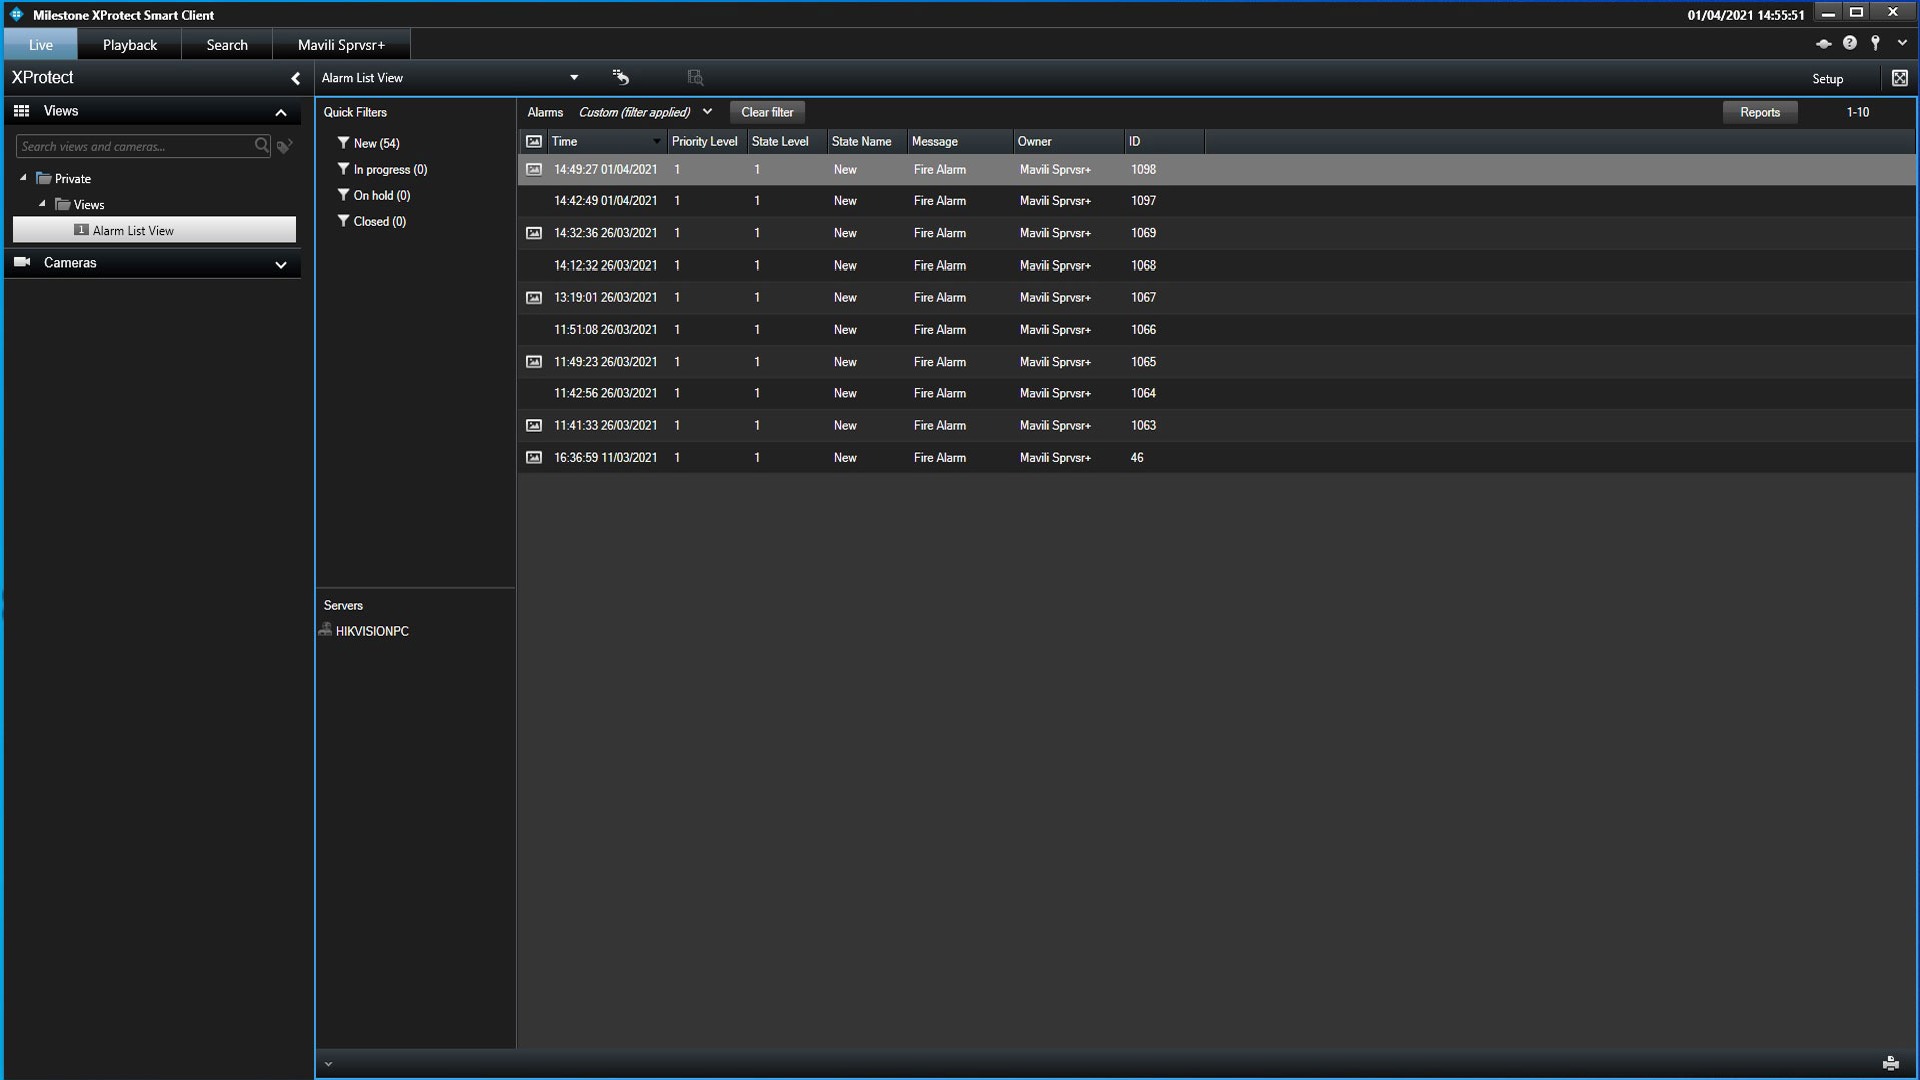Sort by Message column header
The width and height of the screenshot is (1920, 1080).
(960, 141)
